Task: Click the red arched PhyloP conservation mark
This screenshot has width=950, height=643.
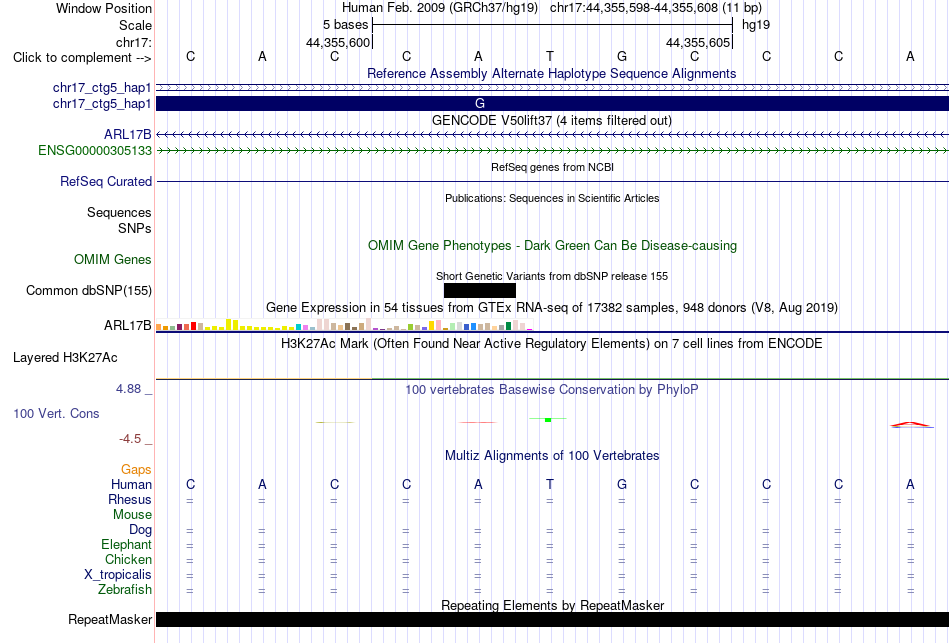Action: coord(911,425)
